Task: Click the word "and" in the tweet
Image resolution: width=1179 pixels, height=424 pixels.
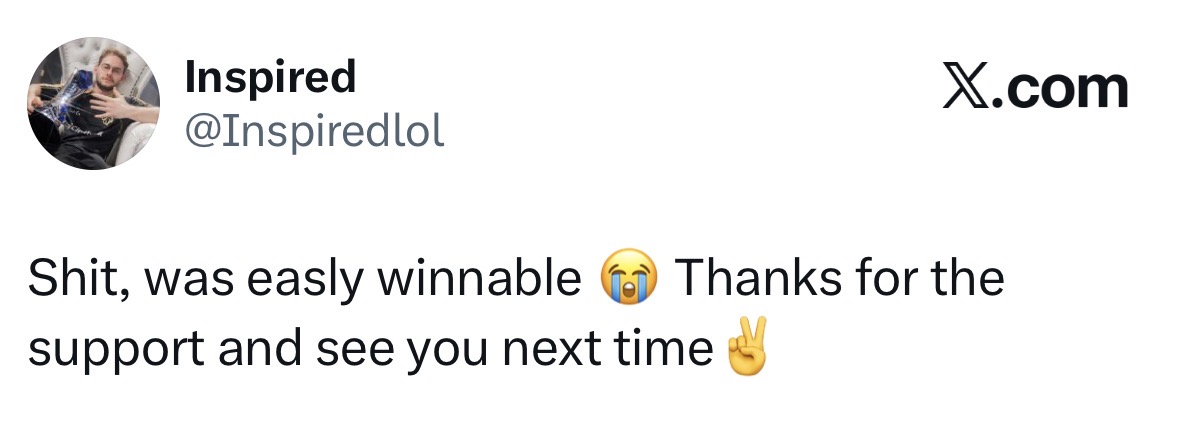Action: pos(258,350)
